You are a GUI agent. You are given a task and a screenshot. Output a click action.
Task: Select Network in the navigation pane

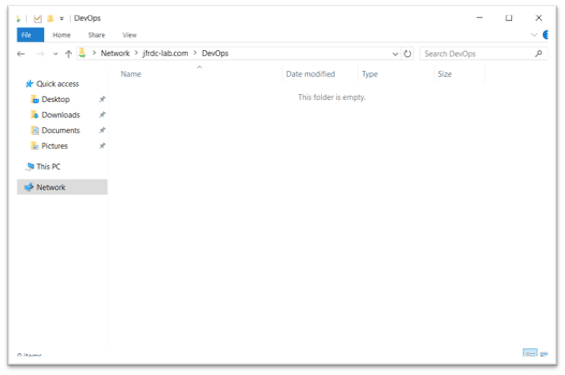[62, 187]
